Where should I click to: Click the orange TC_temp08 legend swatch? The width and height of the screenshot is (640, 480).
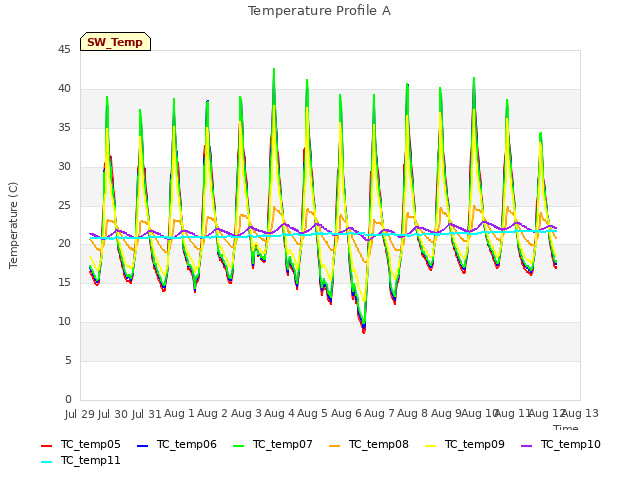coord(334,446)
